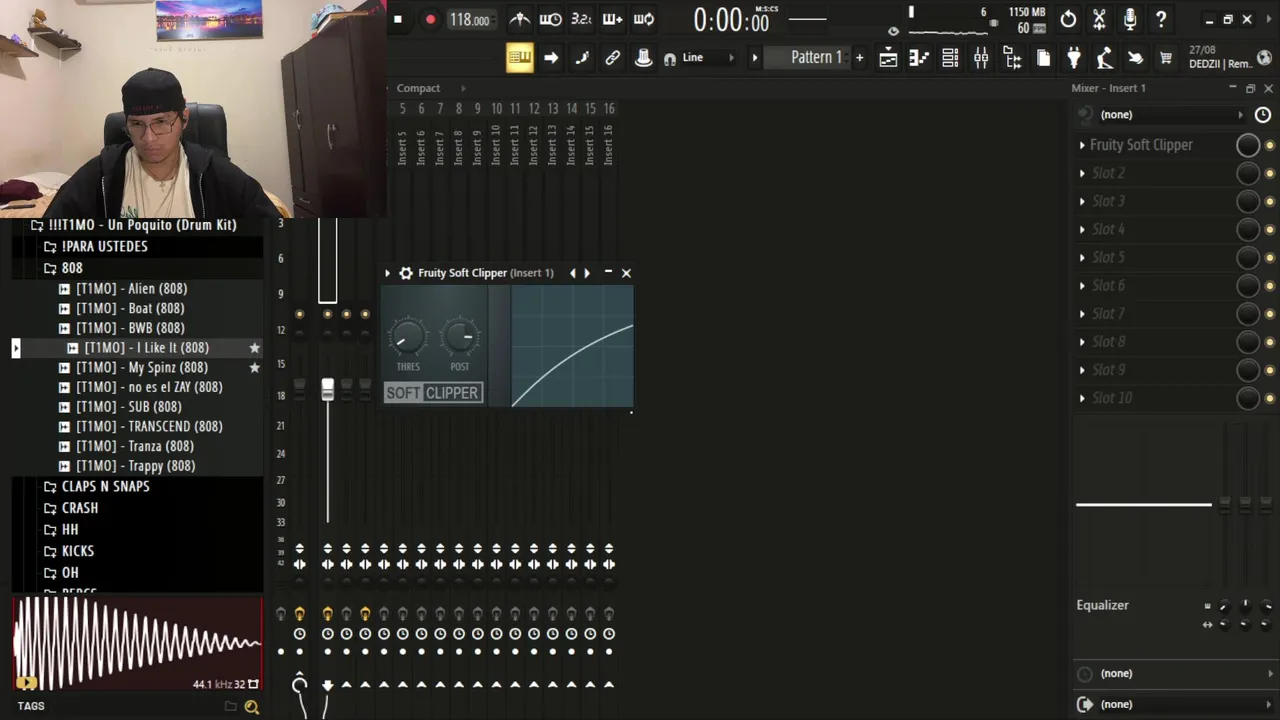The width and height of the screenshot is (1280, 720).
Task: Open the project picker page icon
Action: pyautogui.click(x=1043, y=59)
